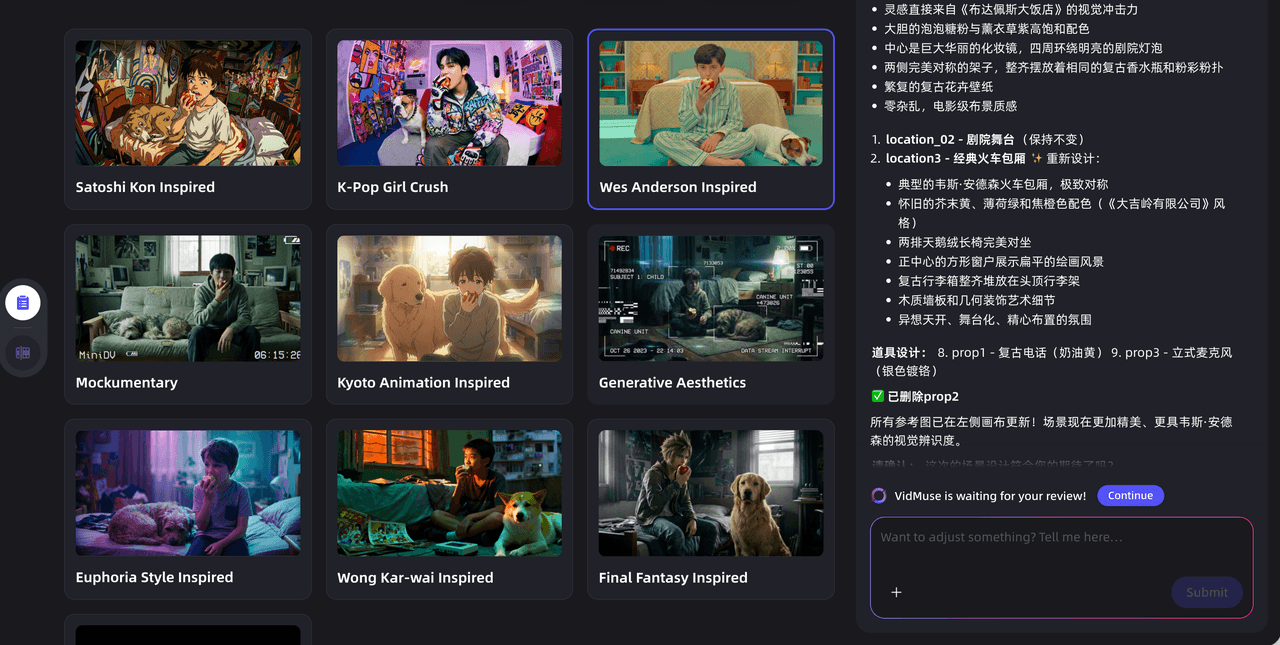This screenshot has height=645, width=1280.
Task: Click the green checkmark beside 已删除prop2
Action: point(877,397)
